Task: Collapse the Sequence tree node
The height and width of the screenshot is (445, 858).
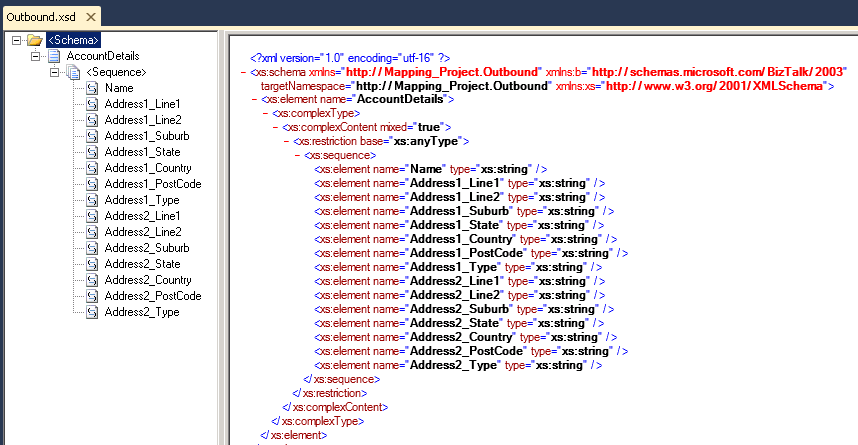Action: (x=55, y=72)
